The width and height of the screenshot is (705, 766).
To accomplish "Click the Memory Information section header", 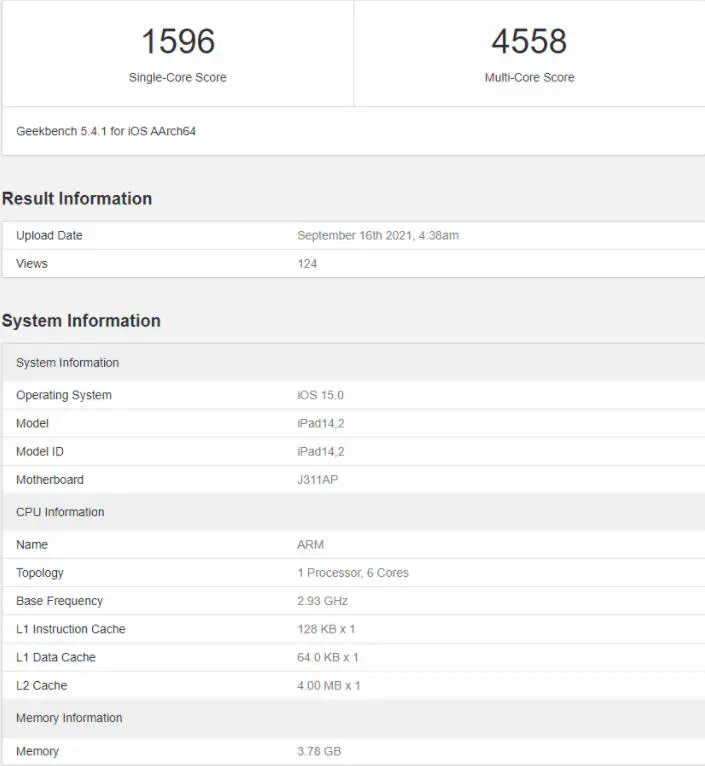I will pyautogui.click(x=353, y=718).
